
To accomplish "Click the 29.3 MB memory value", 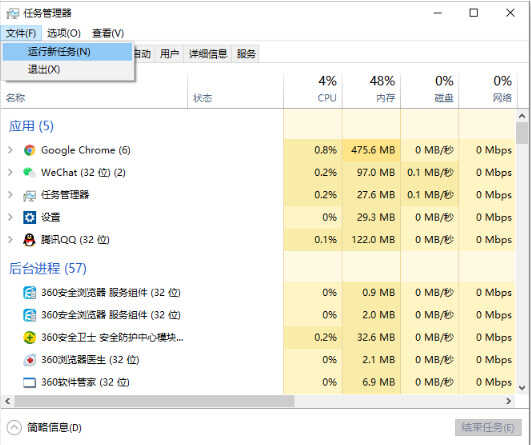I will click(376, 217).
